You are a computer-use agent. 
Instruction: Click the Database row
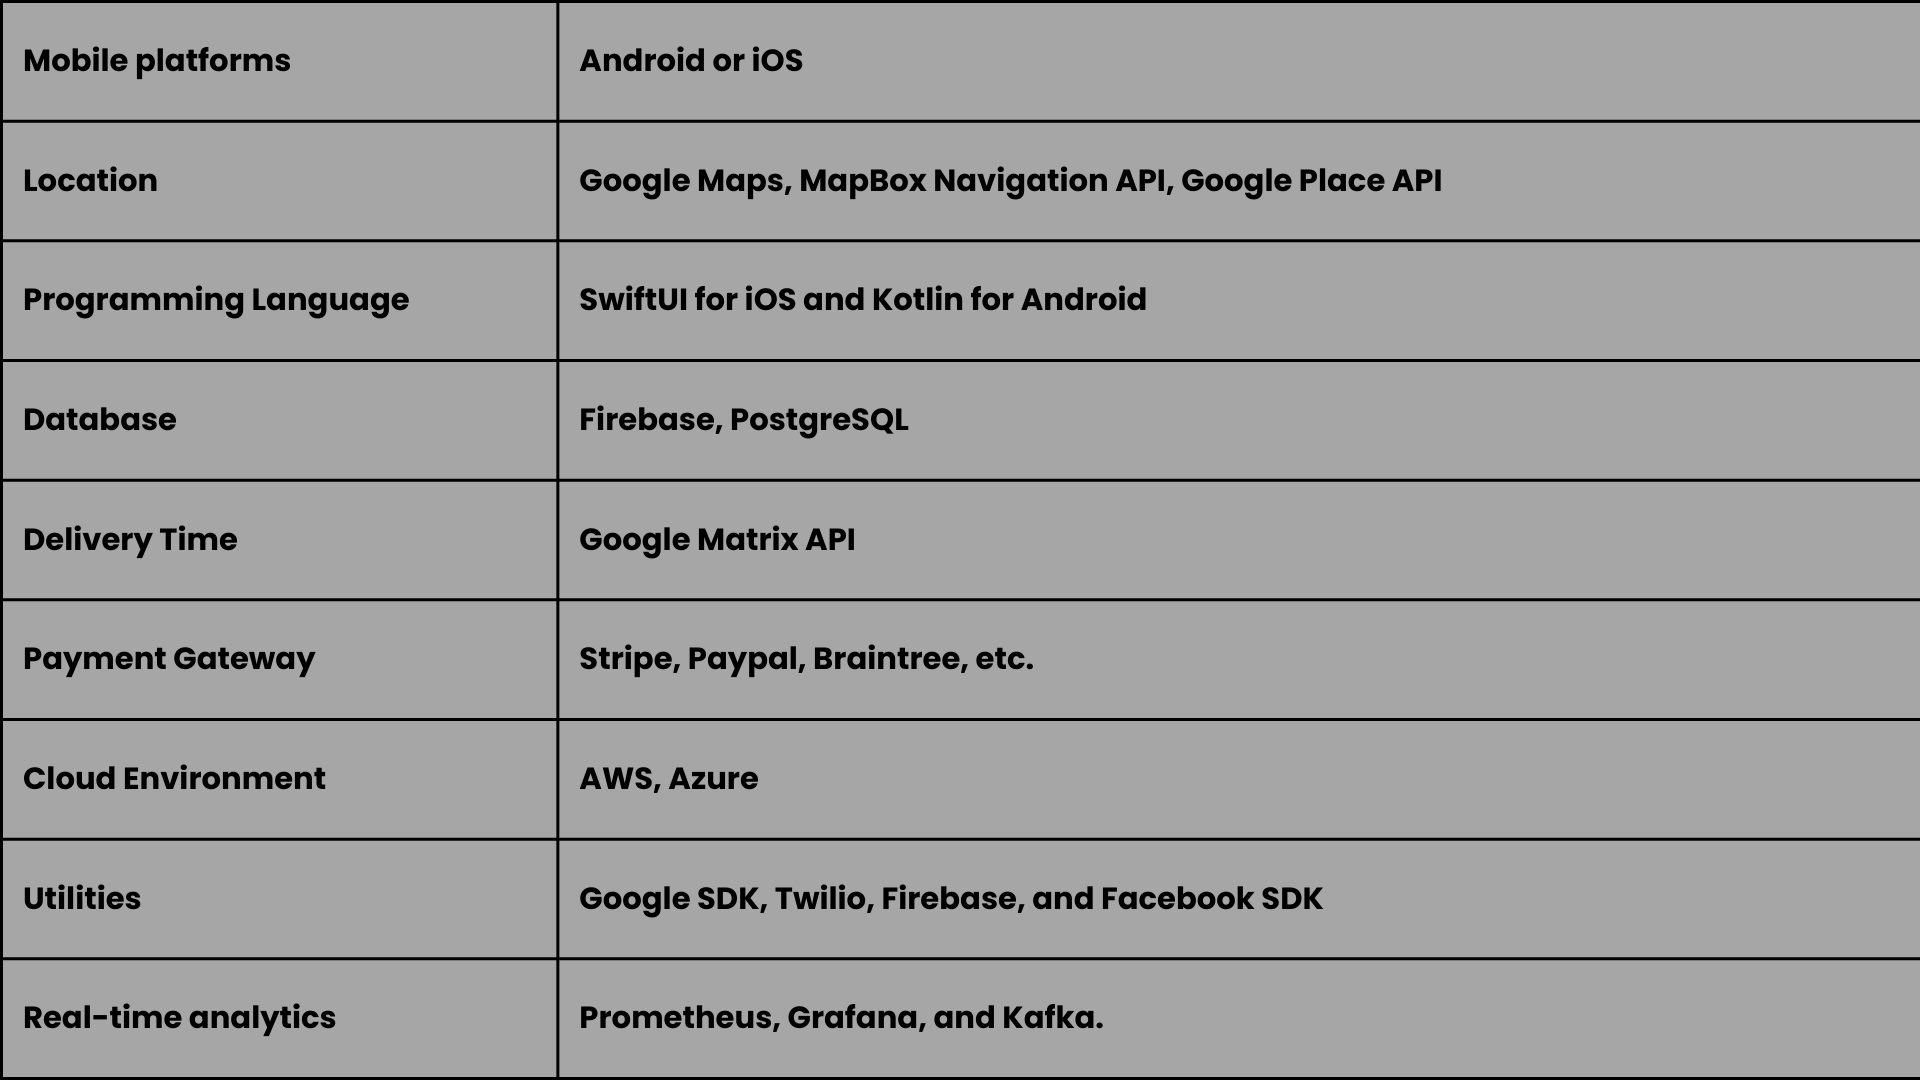pyautogui.click(x=960, y=419)
